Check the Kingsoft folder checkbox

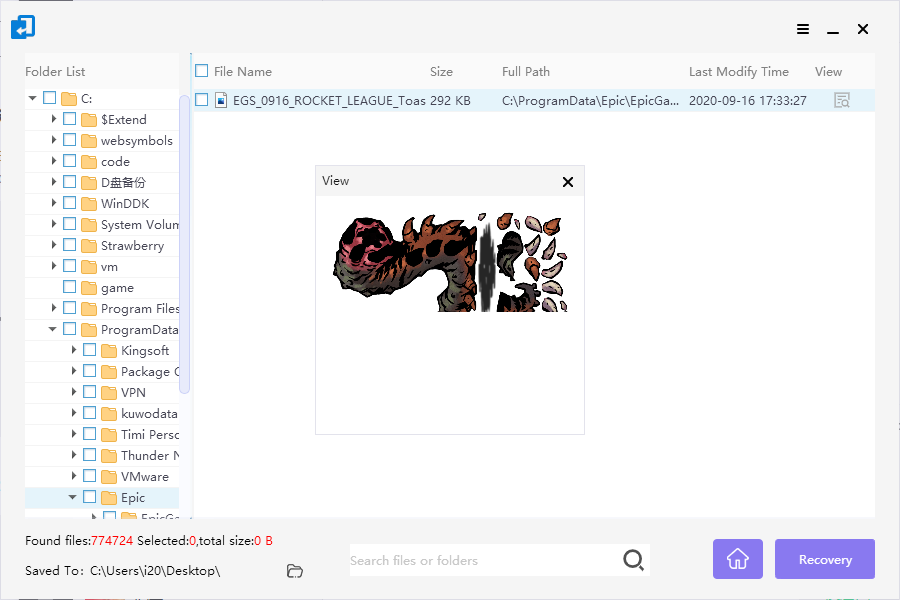(x=90, y=350)
